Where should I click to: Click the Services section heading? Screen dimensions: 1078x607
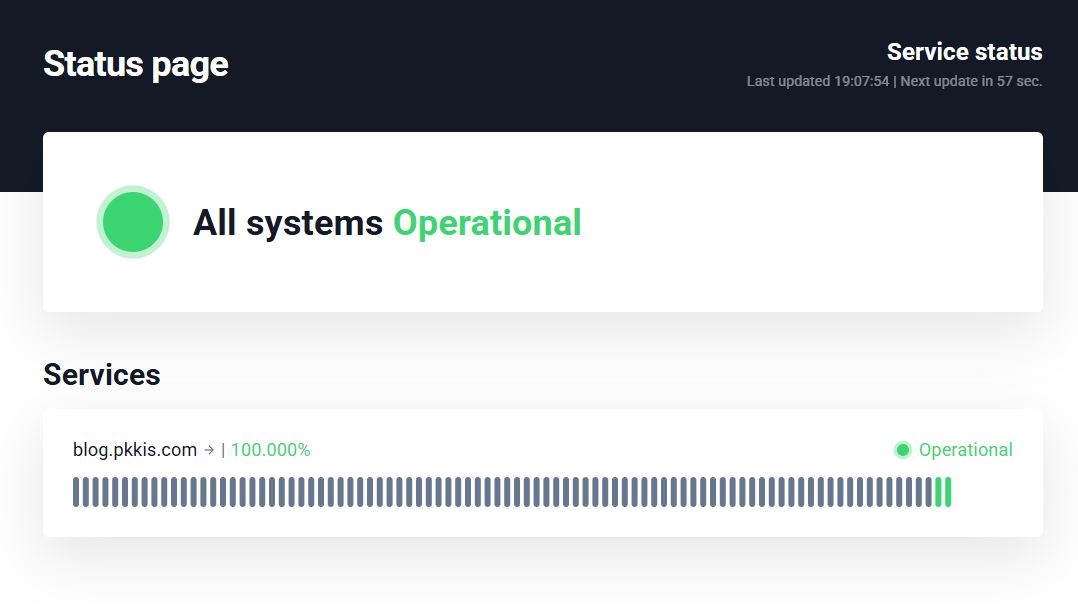point(102,375)
